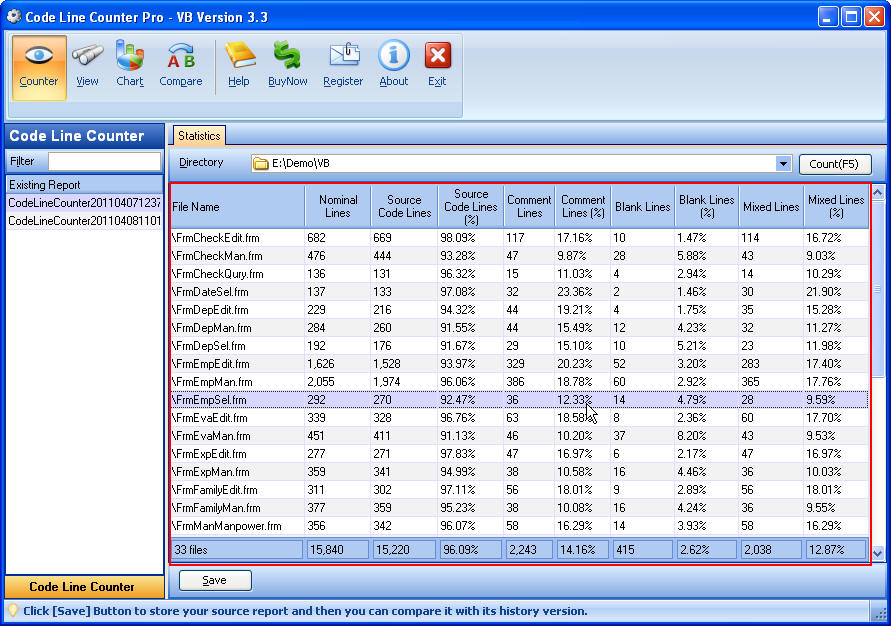This screenshot has width=891, height=626.
Task: Click the 96.09% source code total
Action: pyautogui.click(x=471, y=550)
